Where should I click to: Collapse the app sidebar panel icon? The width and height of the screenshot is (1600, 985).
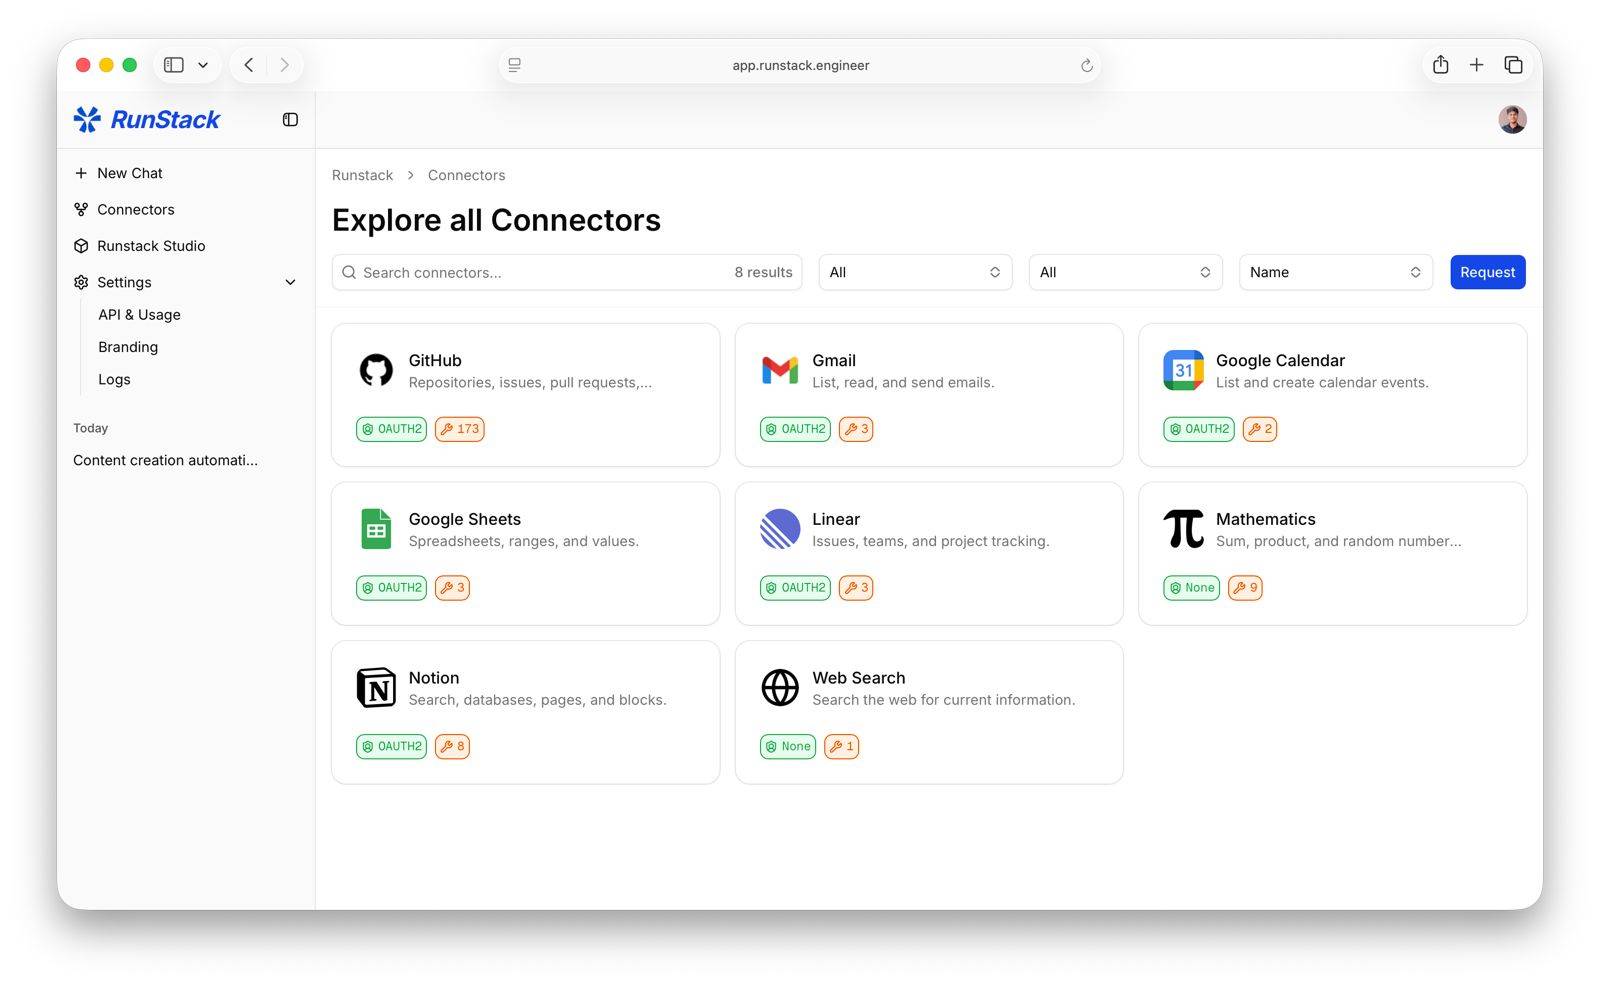point(290,120)
